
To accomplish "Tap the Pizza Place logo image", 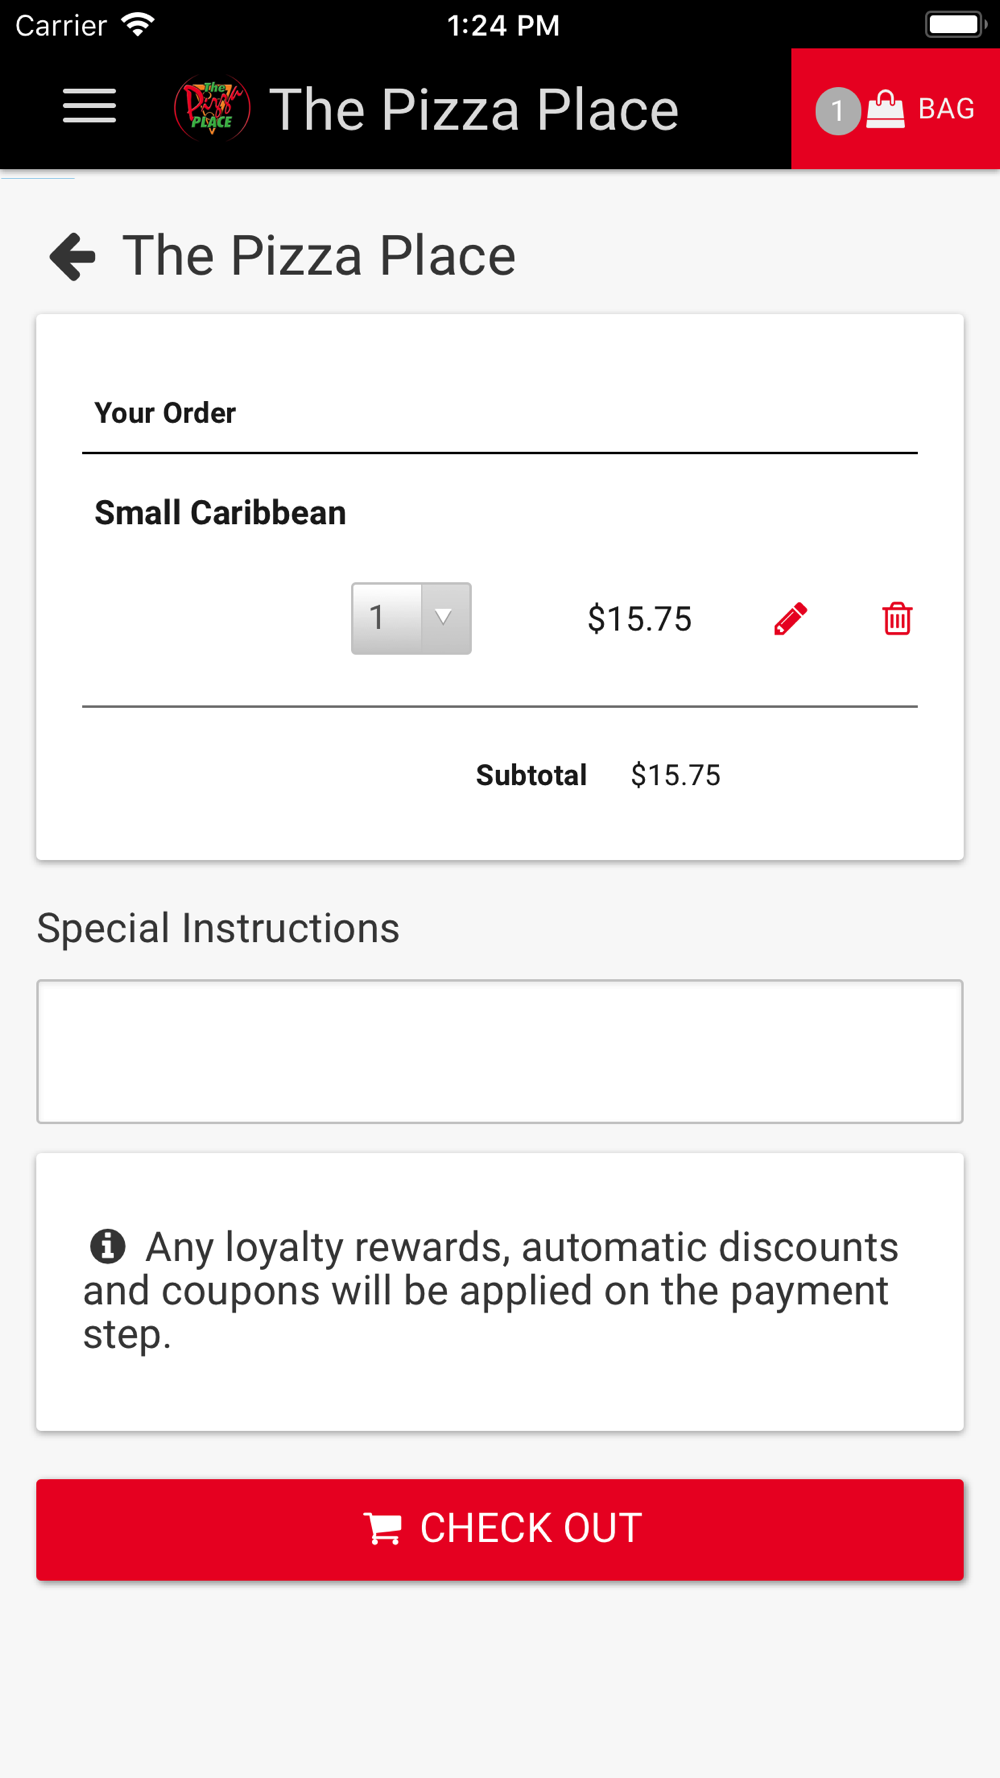I will pyautogui.click(x=211, y=109).
